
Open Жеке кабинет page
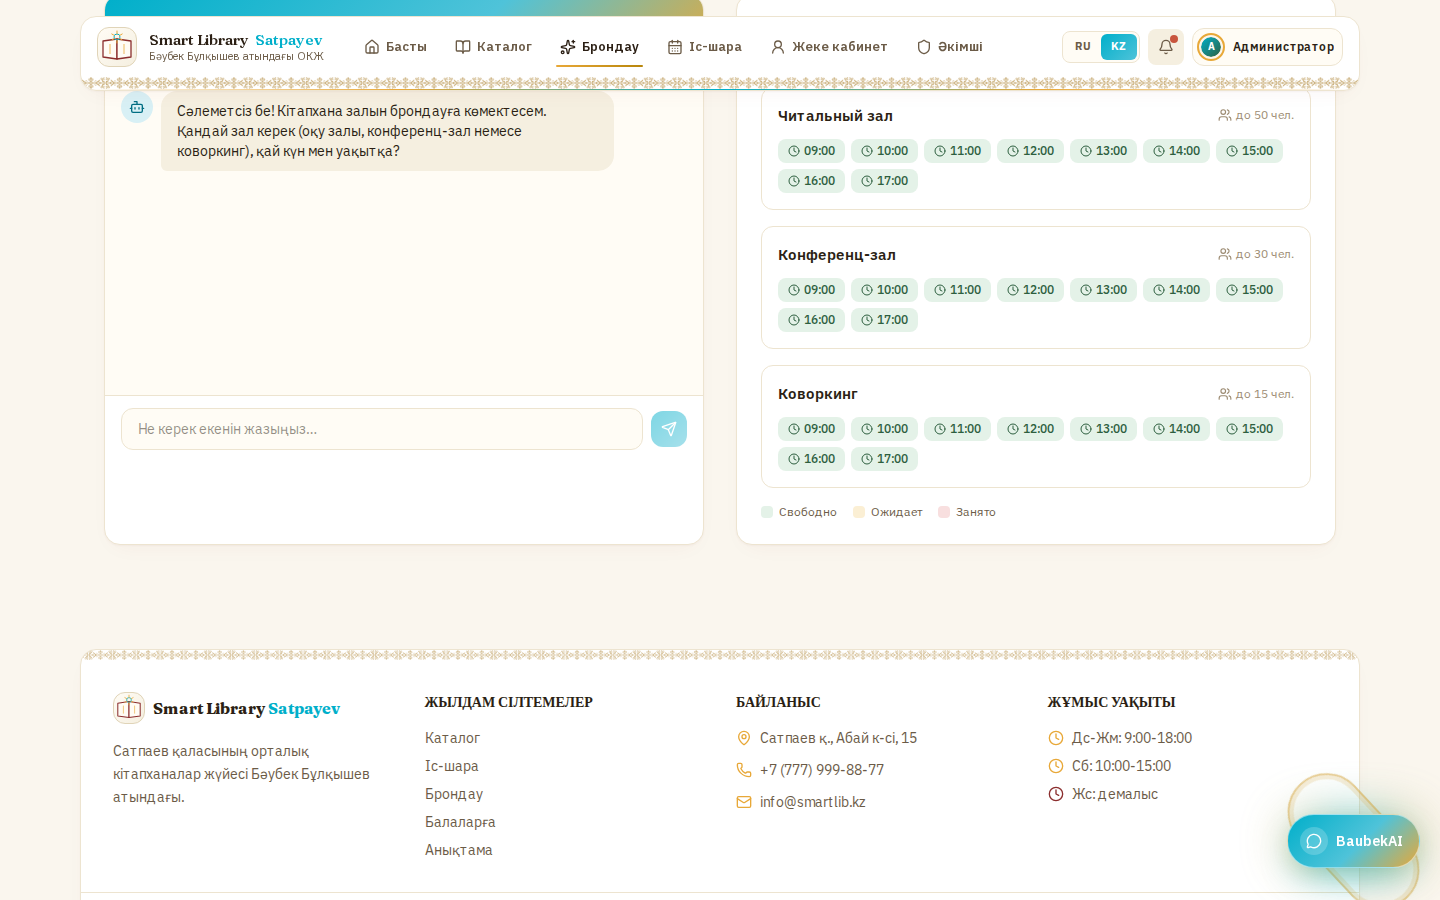(x=829, y=47)
